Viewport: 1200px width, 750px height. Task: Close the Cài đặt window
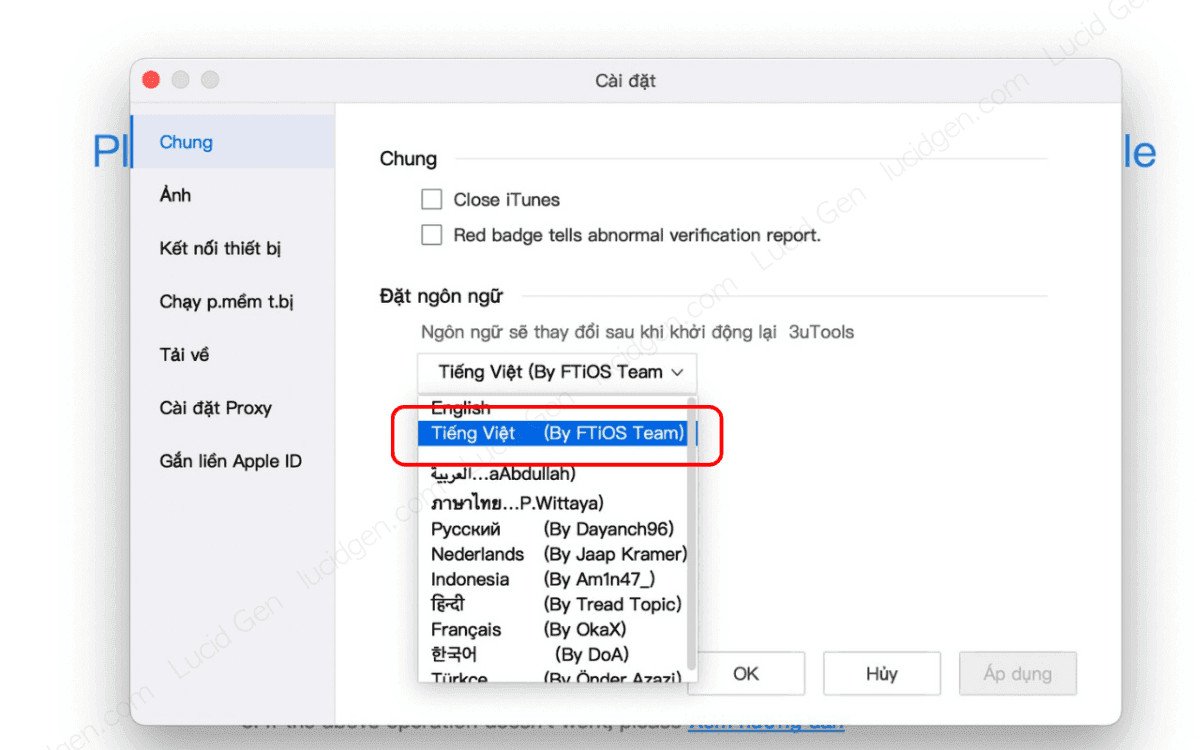[151, 80]
